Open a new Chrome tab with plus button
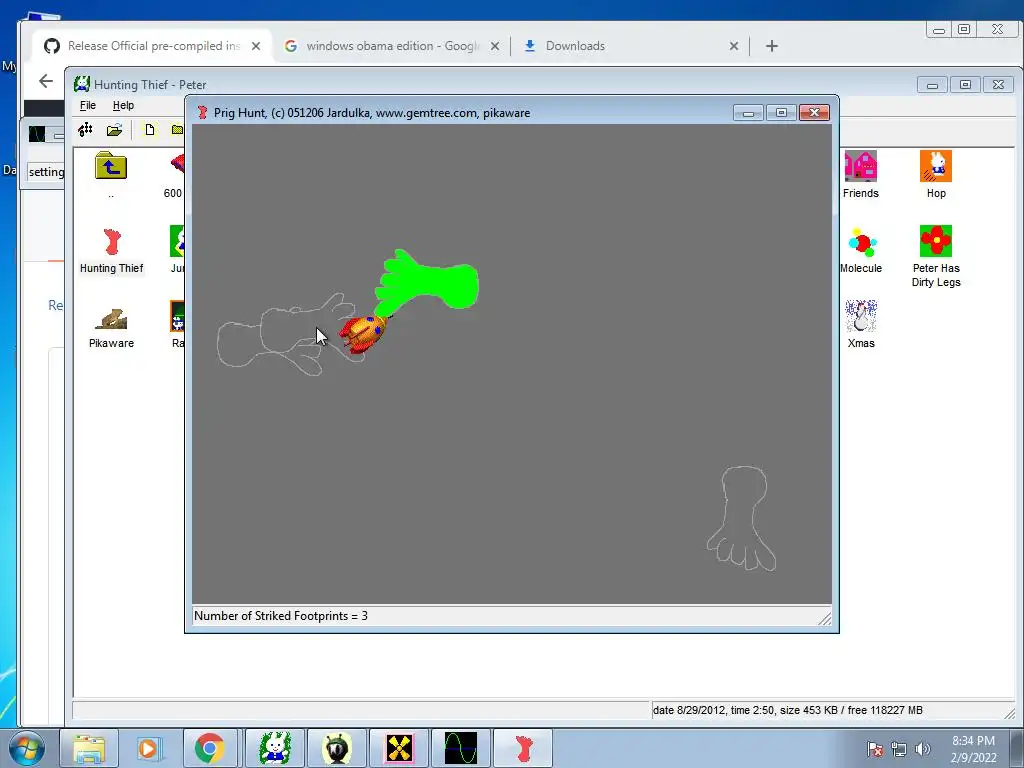Image resolution: width=1024 pixels, height=768 pixels. pyautogui.click(x=772, y=46)
